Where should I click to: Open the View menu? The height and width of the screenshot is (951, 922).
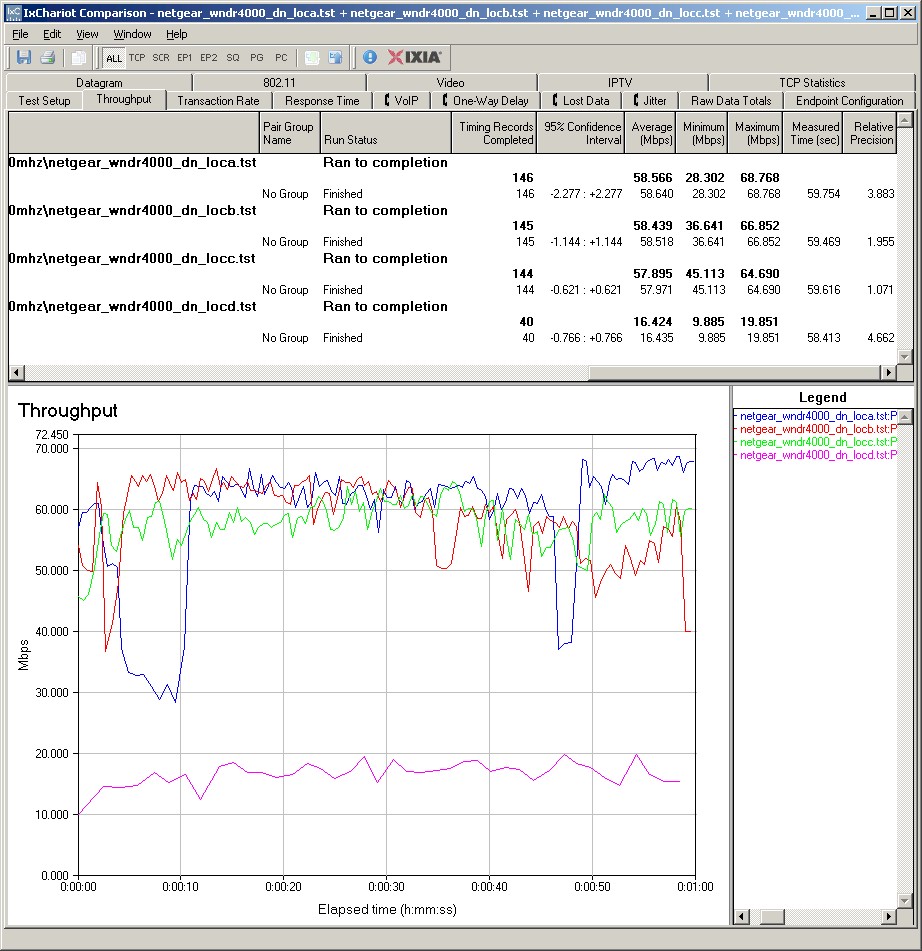click(87, 34)
